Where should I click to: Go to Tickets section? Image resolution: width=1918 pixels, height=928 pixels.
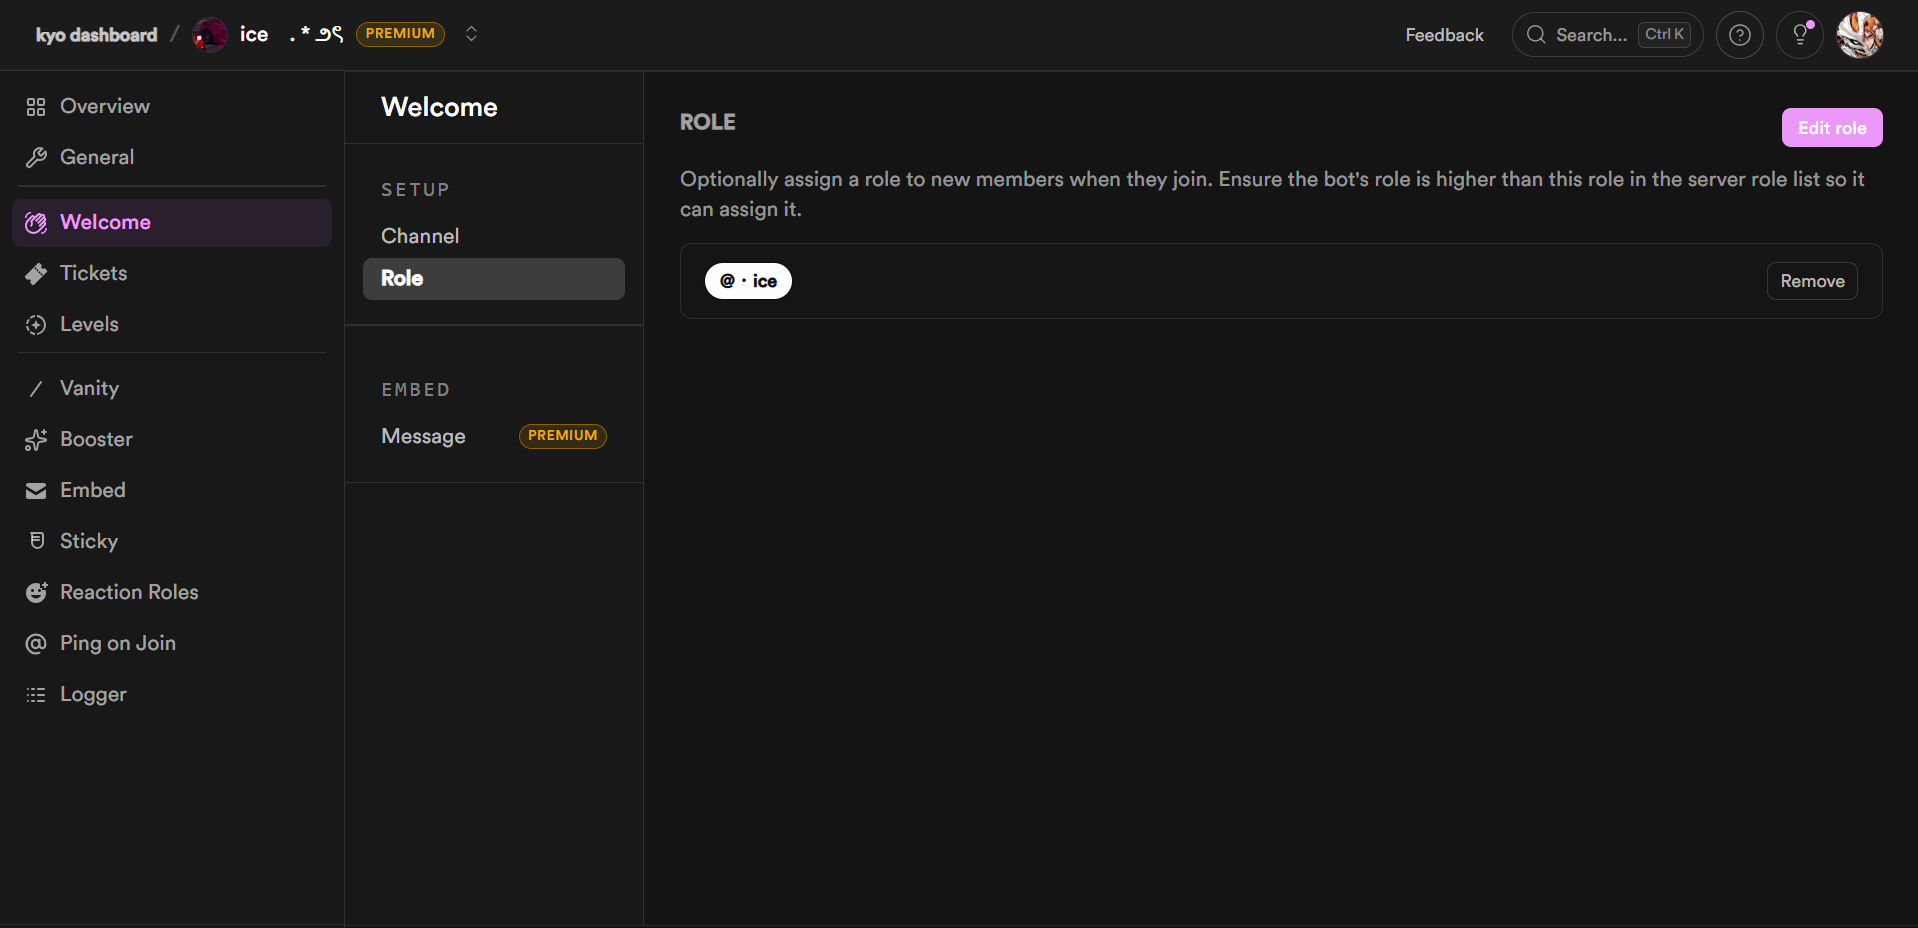click(172, 273)
